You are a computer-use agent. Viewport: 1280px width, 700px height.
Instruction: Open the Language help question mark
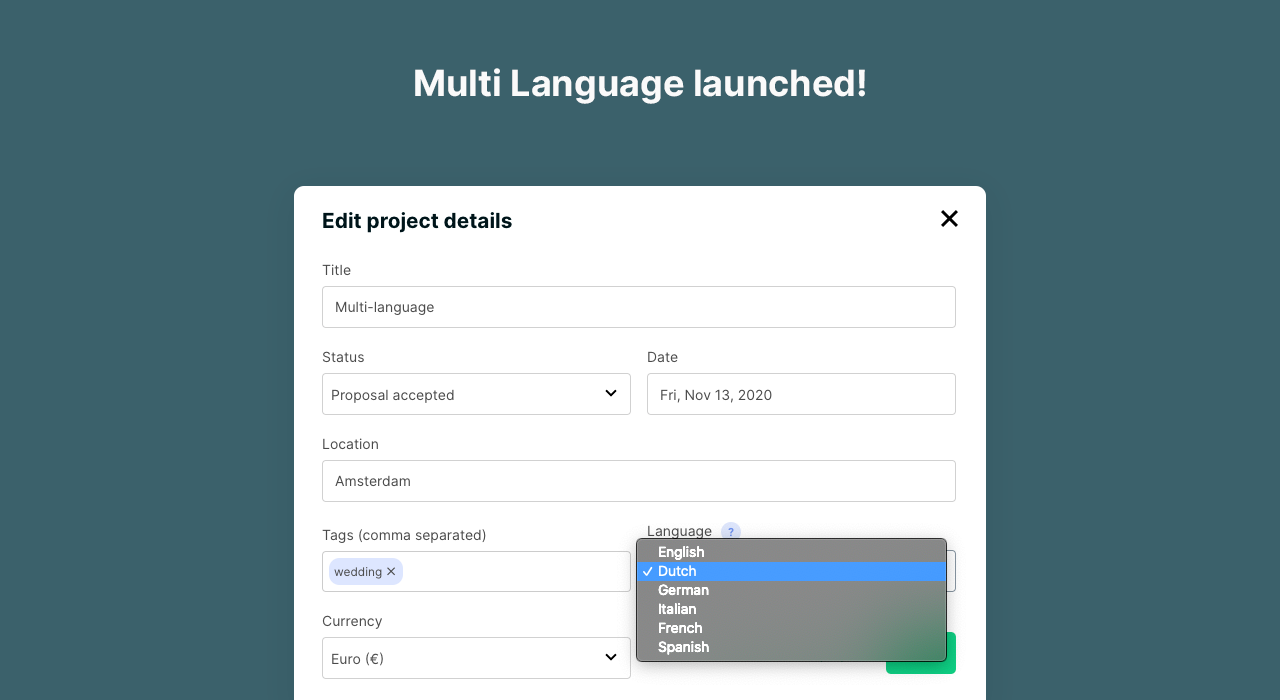coord(731,532)
